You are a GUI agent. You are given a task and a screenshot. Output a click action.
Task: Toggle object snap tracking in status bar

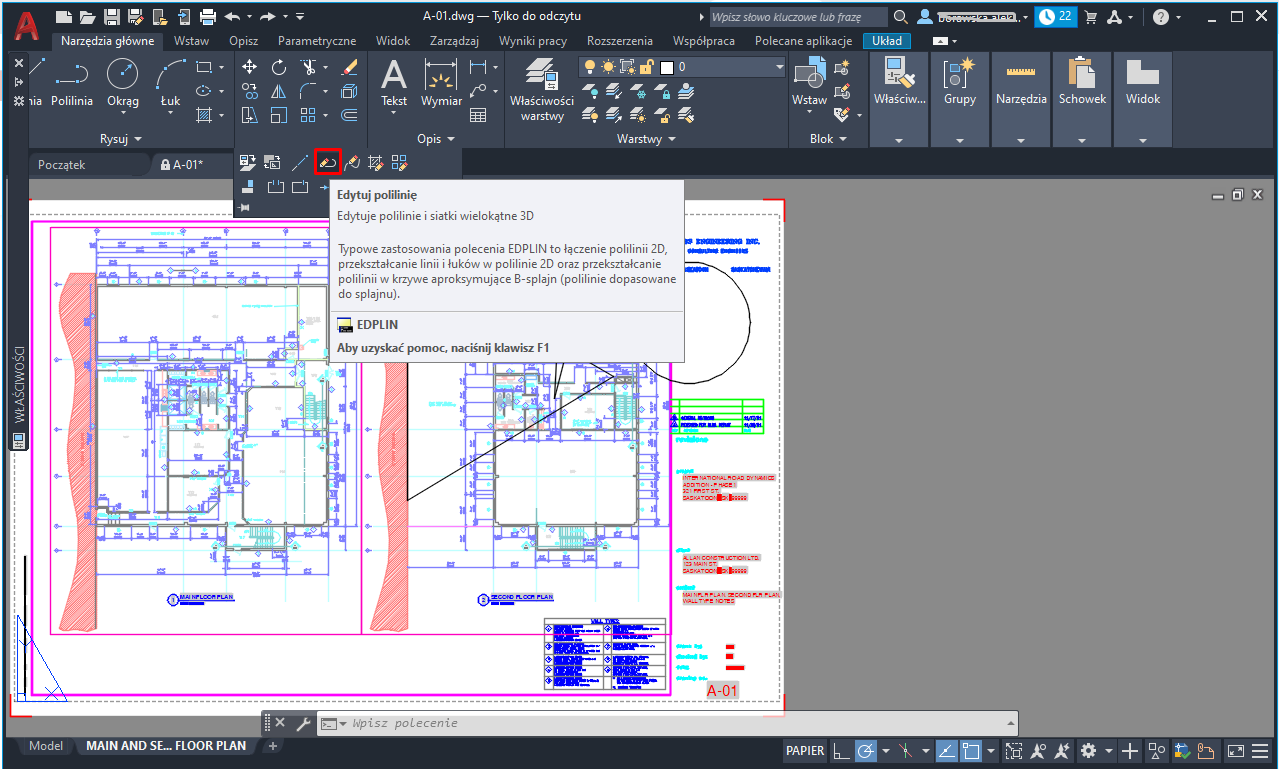(945, 751)
